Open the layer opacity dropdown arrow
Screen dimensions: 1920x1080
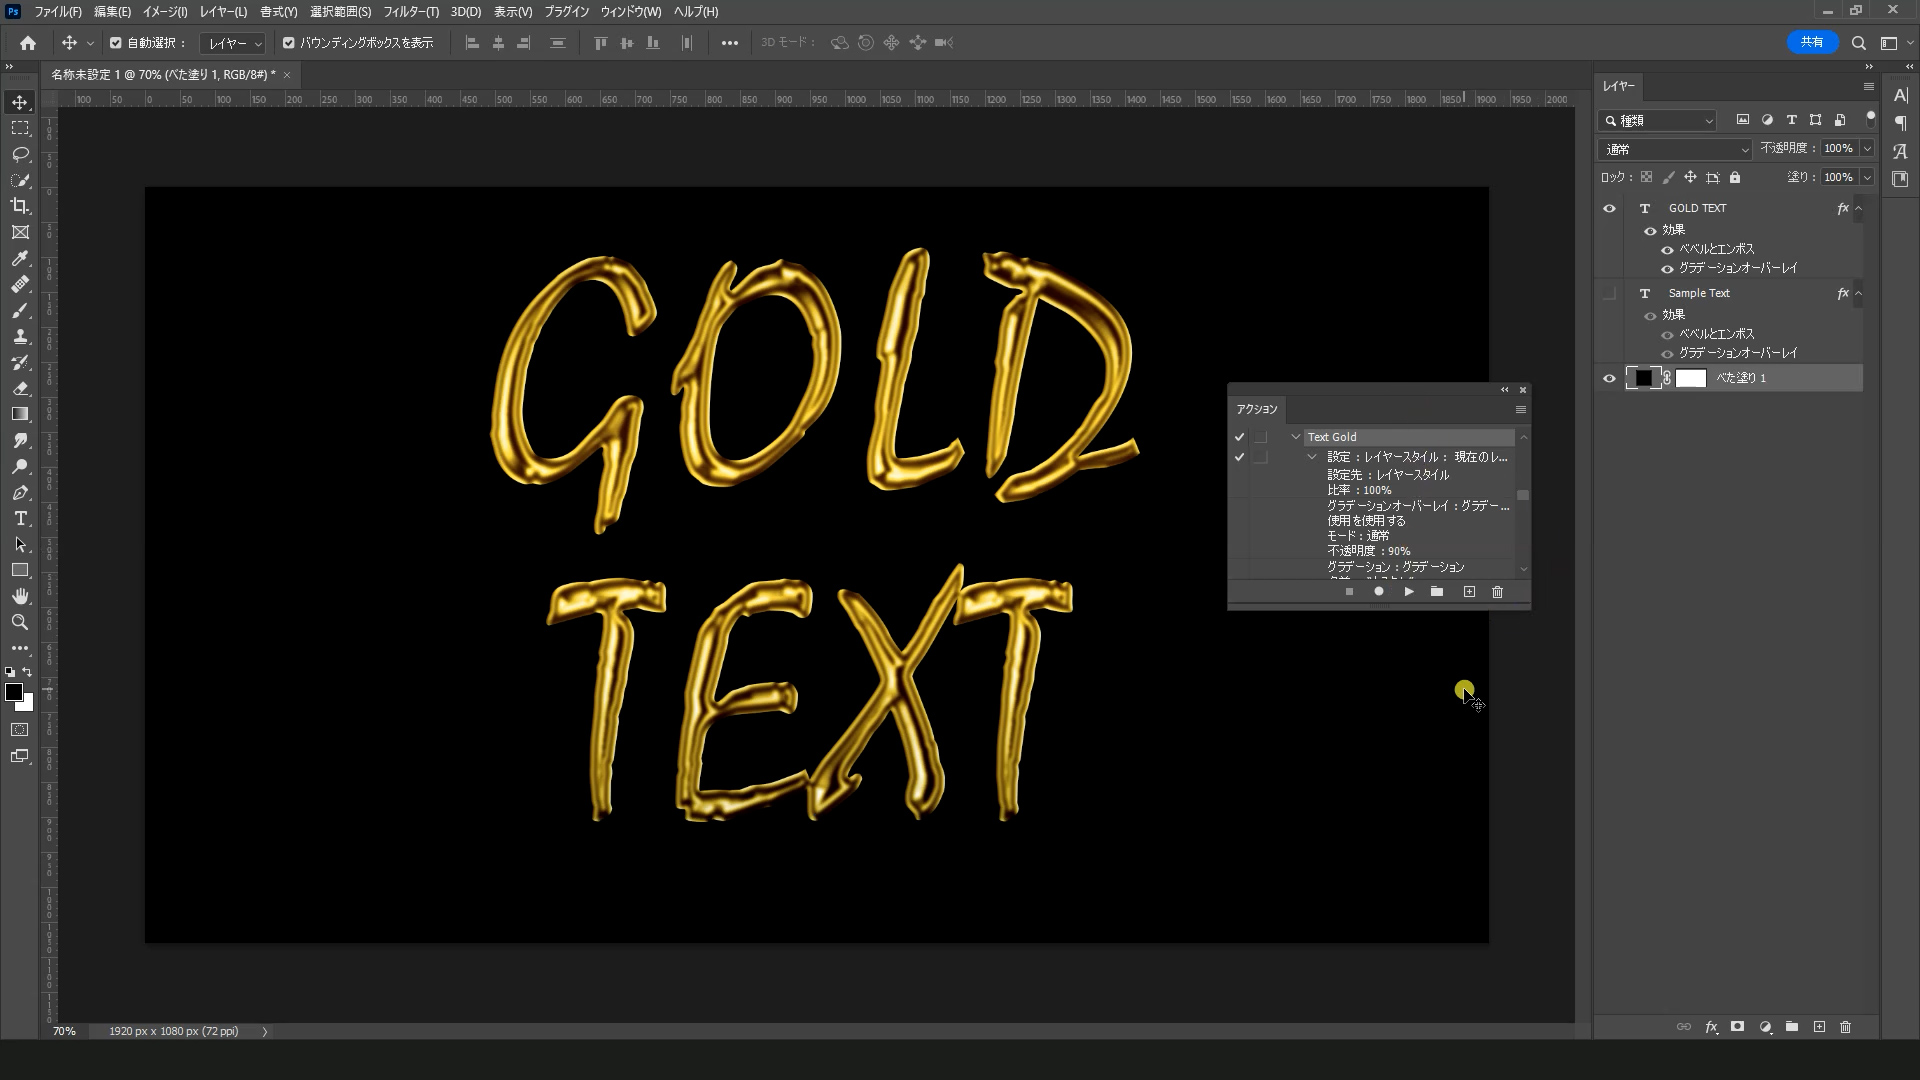click(x=1866, y=148)
